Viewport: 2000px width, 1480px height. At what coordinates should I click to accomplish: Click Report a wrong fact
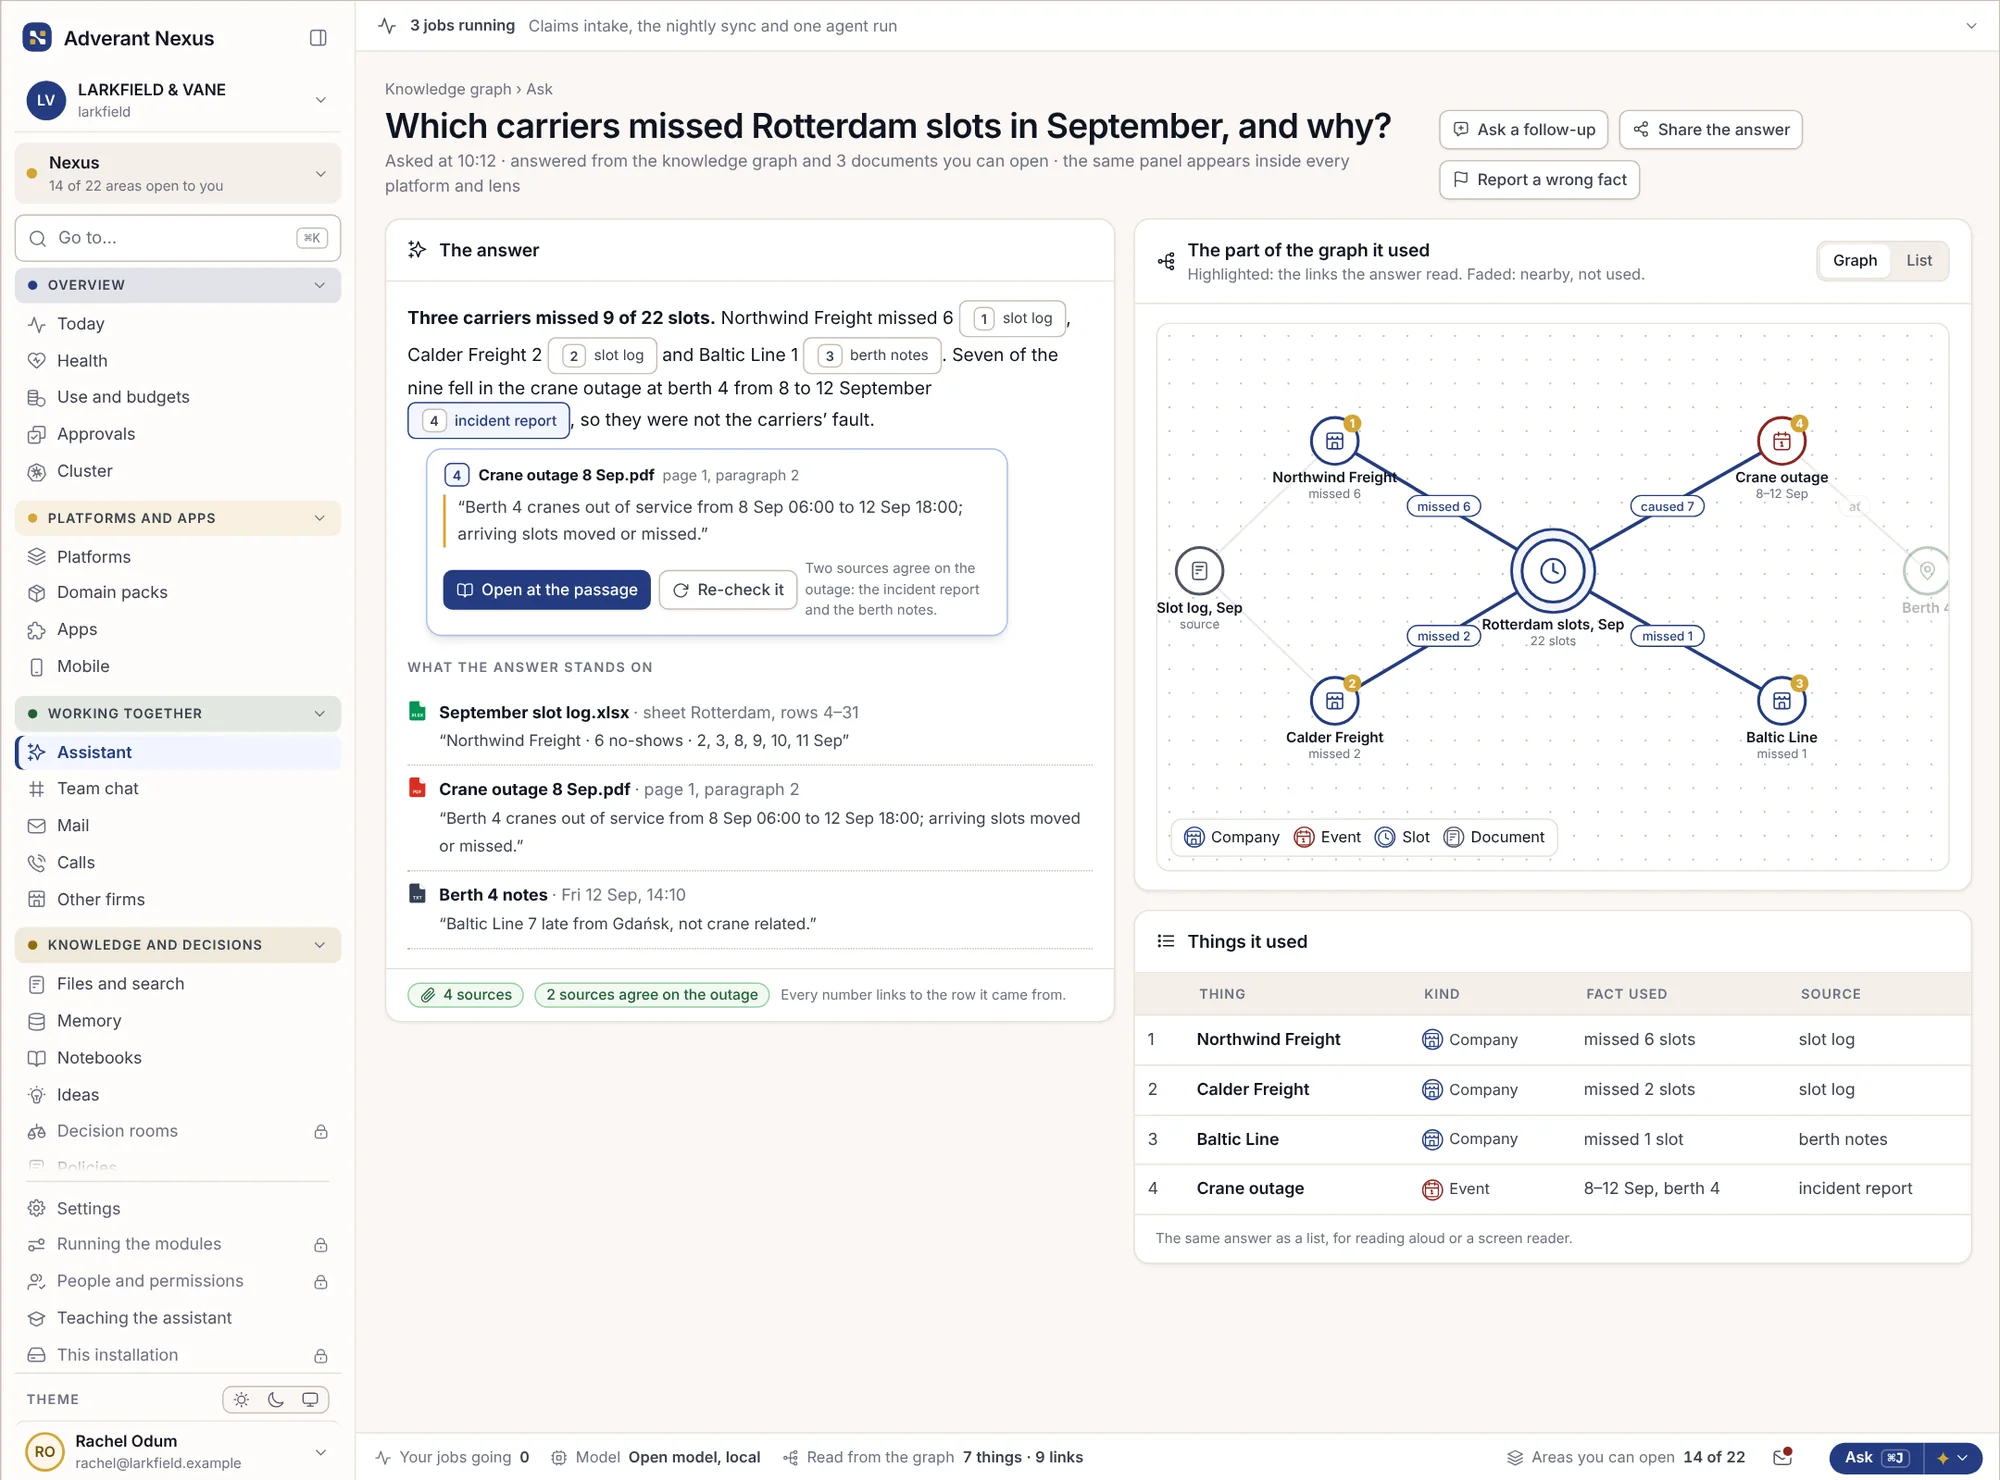tap(1539, 180)
